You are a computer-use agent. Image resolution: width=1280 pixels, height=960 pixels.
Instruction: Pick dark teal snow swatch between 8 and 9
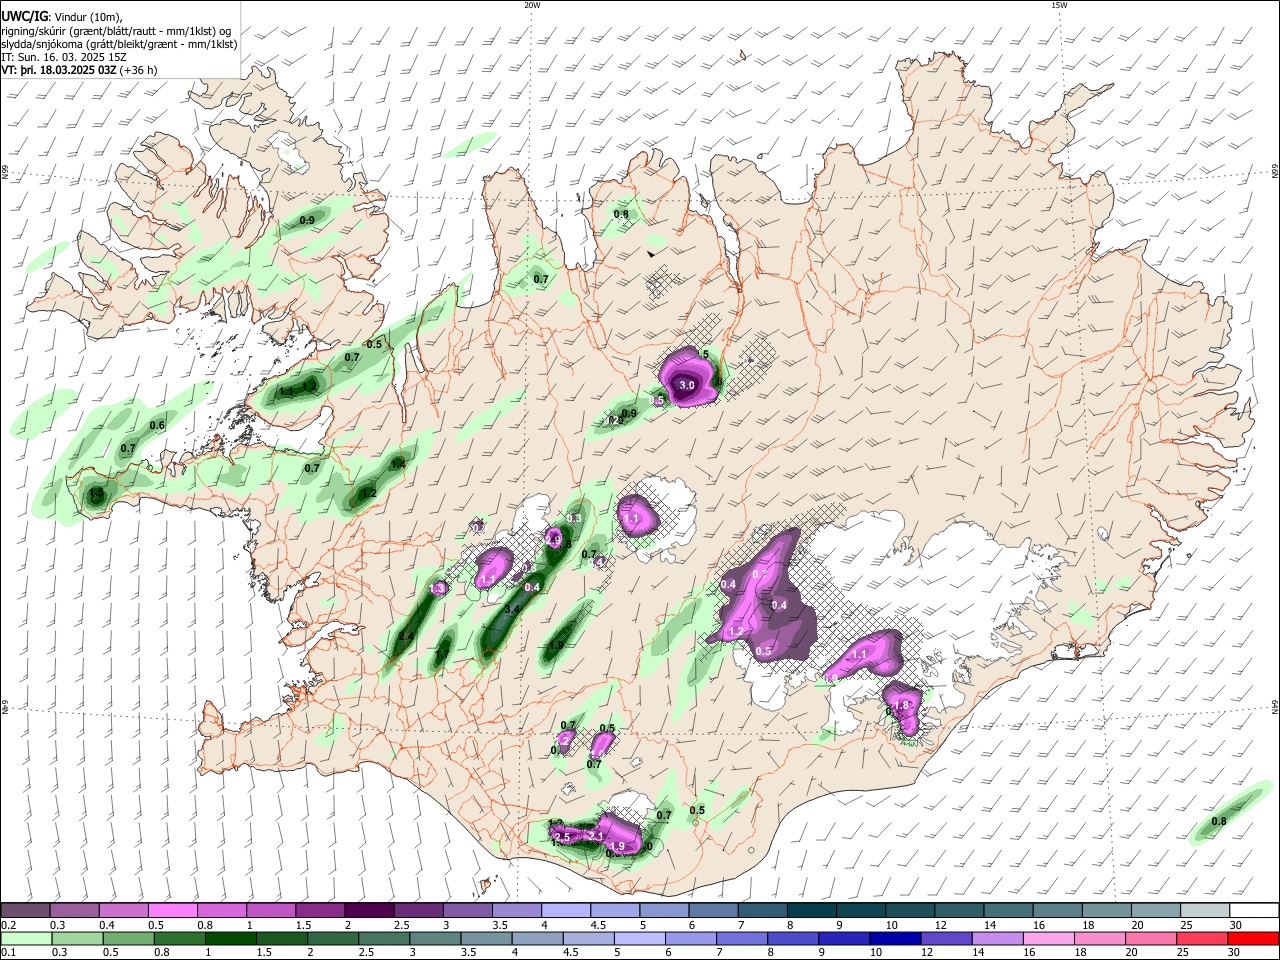coord(811,910)
